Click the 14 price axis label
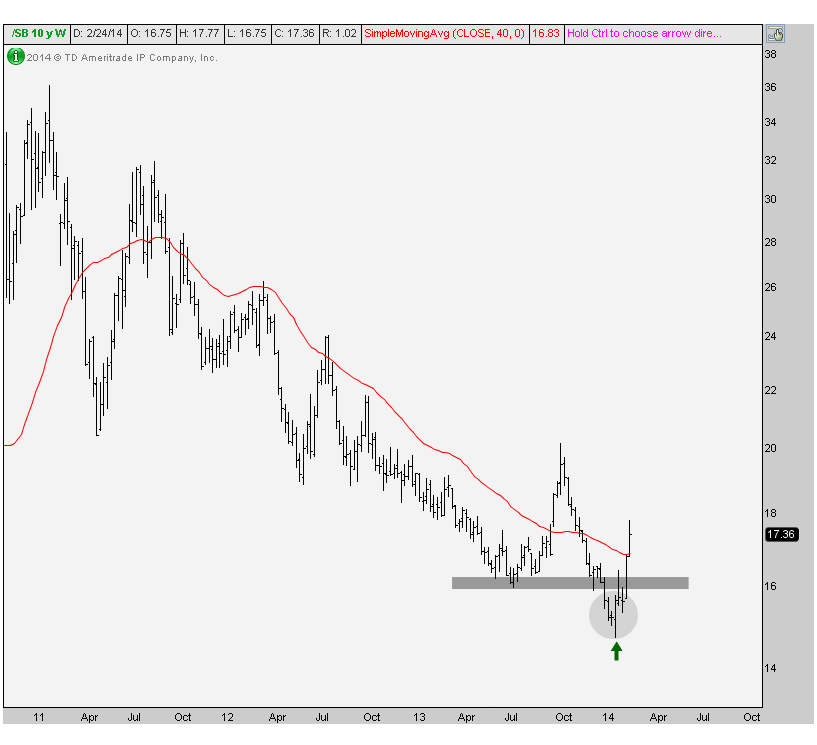817x745 pixels. tap(770, 668)
